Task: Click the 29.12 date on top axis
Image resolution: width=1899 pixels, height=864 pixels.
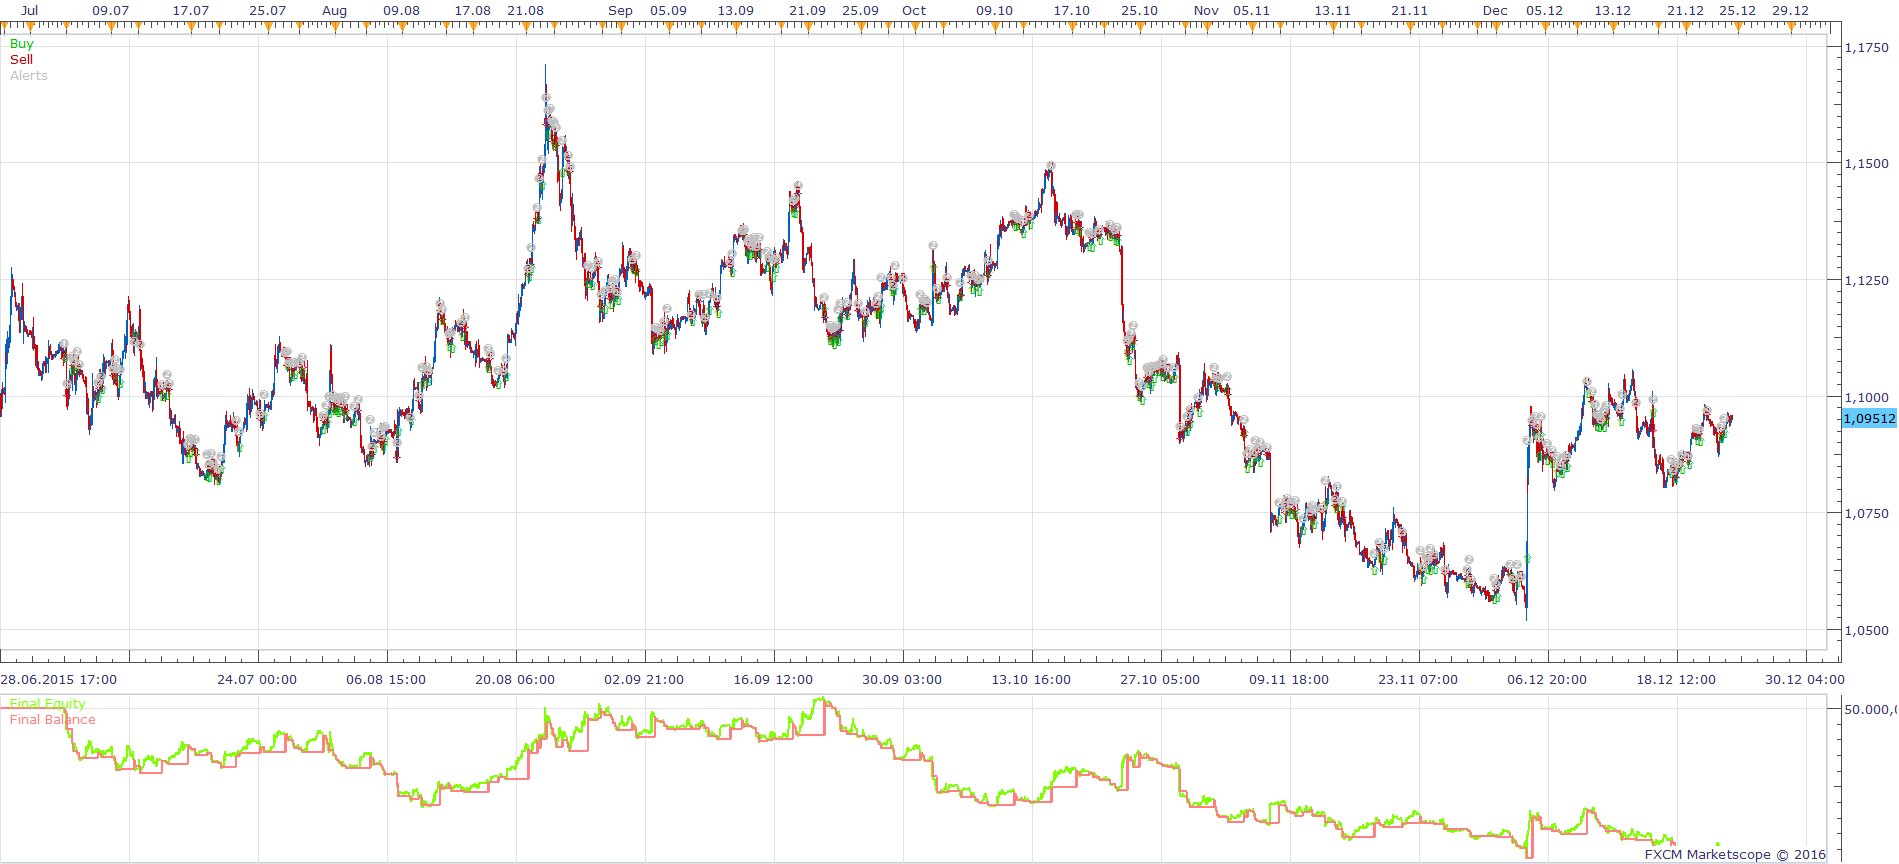Action: pyautogui.click(x=1791, y=11)
